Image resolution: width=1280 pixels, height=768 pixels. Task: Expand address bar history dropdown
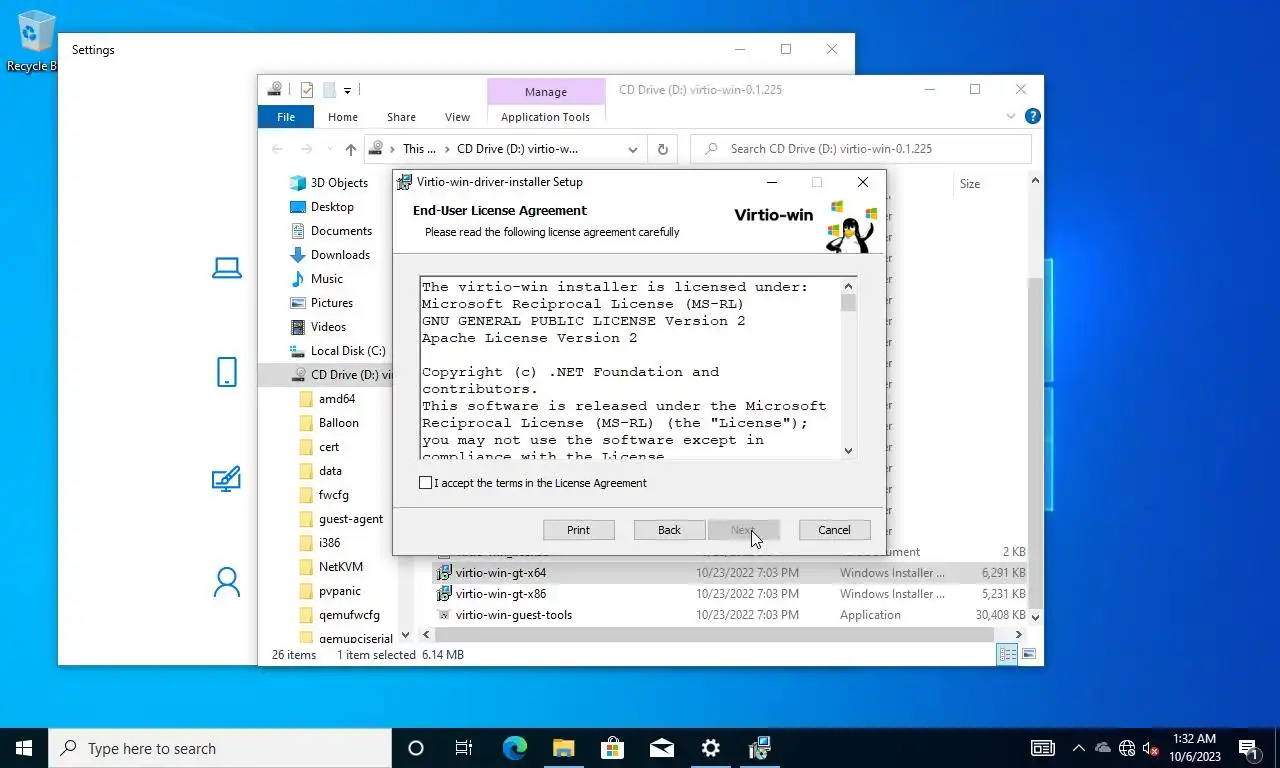633,149
